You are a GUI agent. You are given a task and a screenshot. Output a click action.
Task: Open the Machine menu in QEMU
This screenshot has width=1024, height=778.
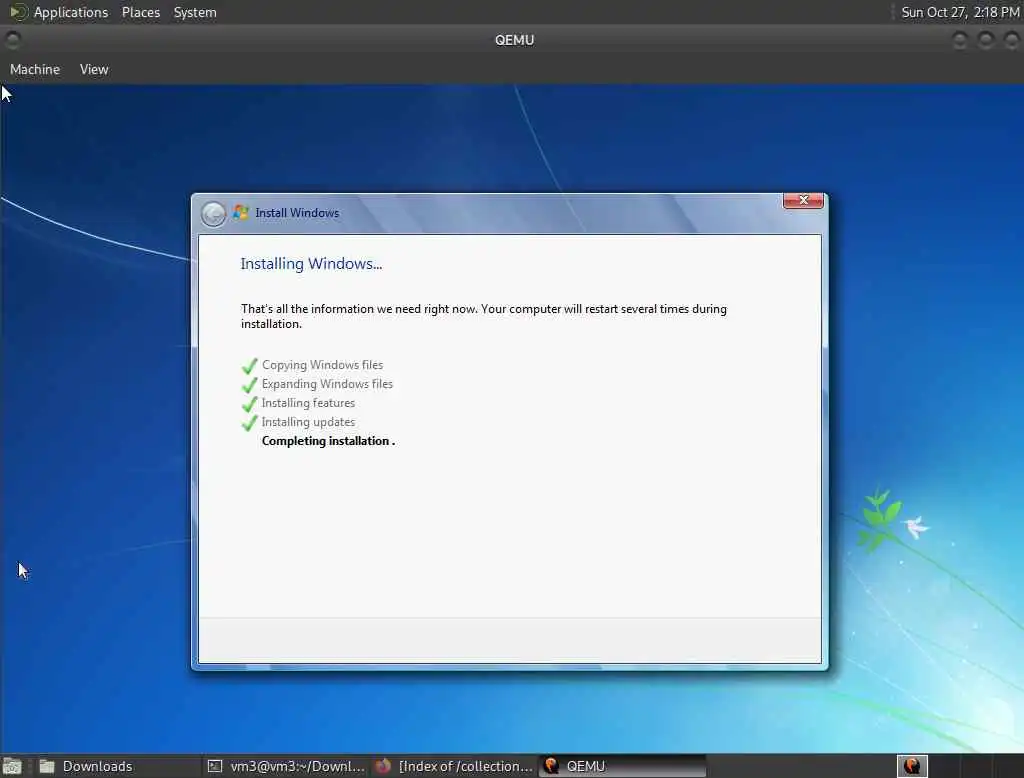coord(35,69)
